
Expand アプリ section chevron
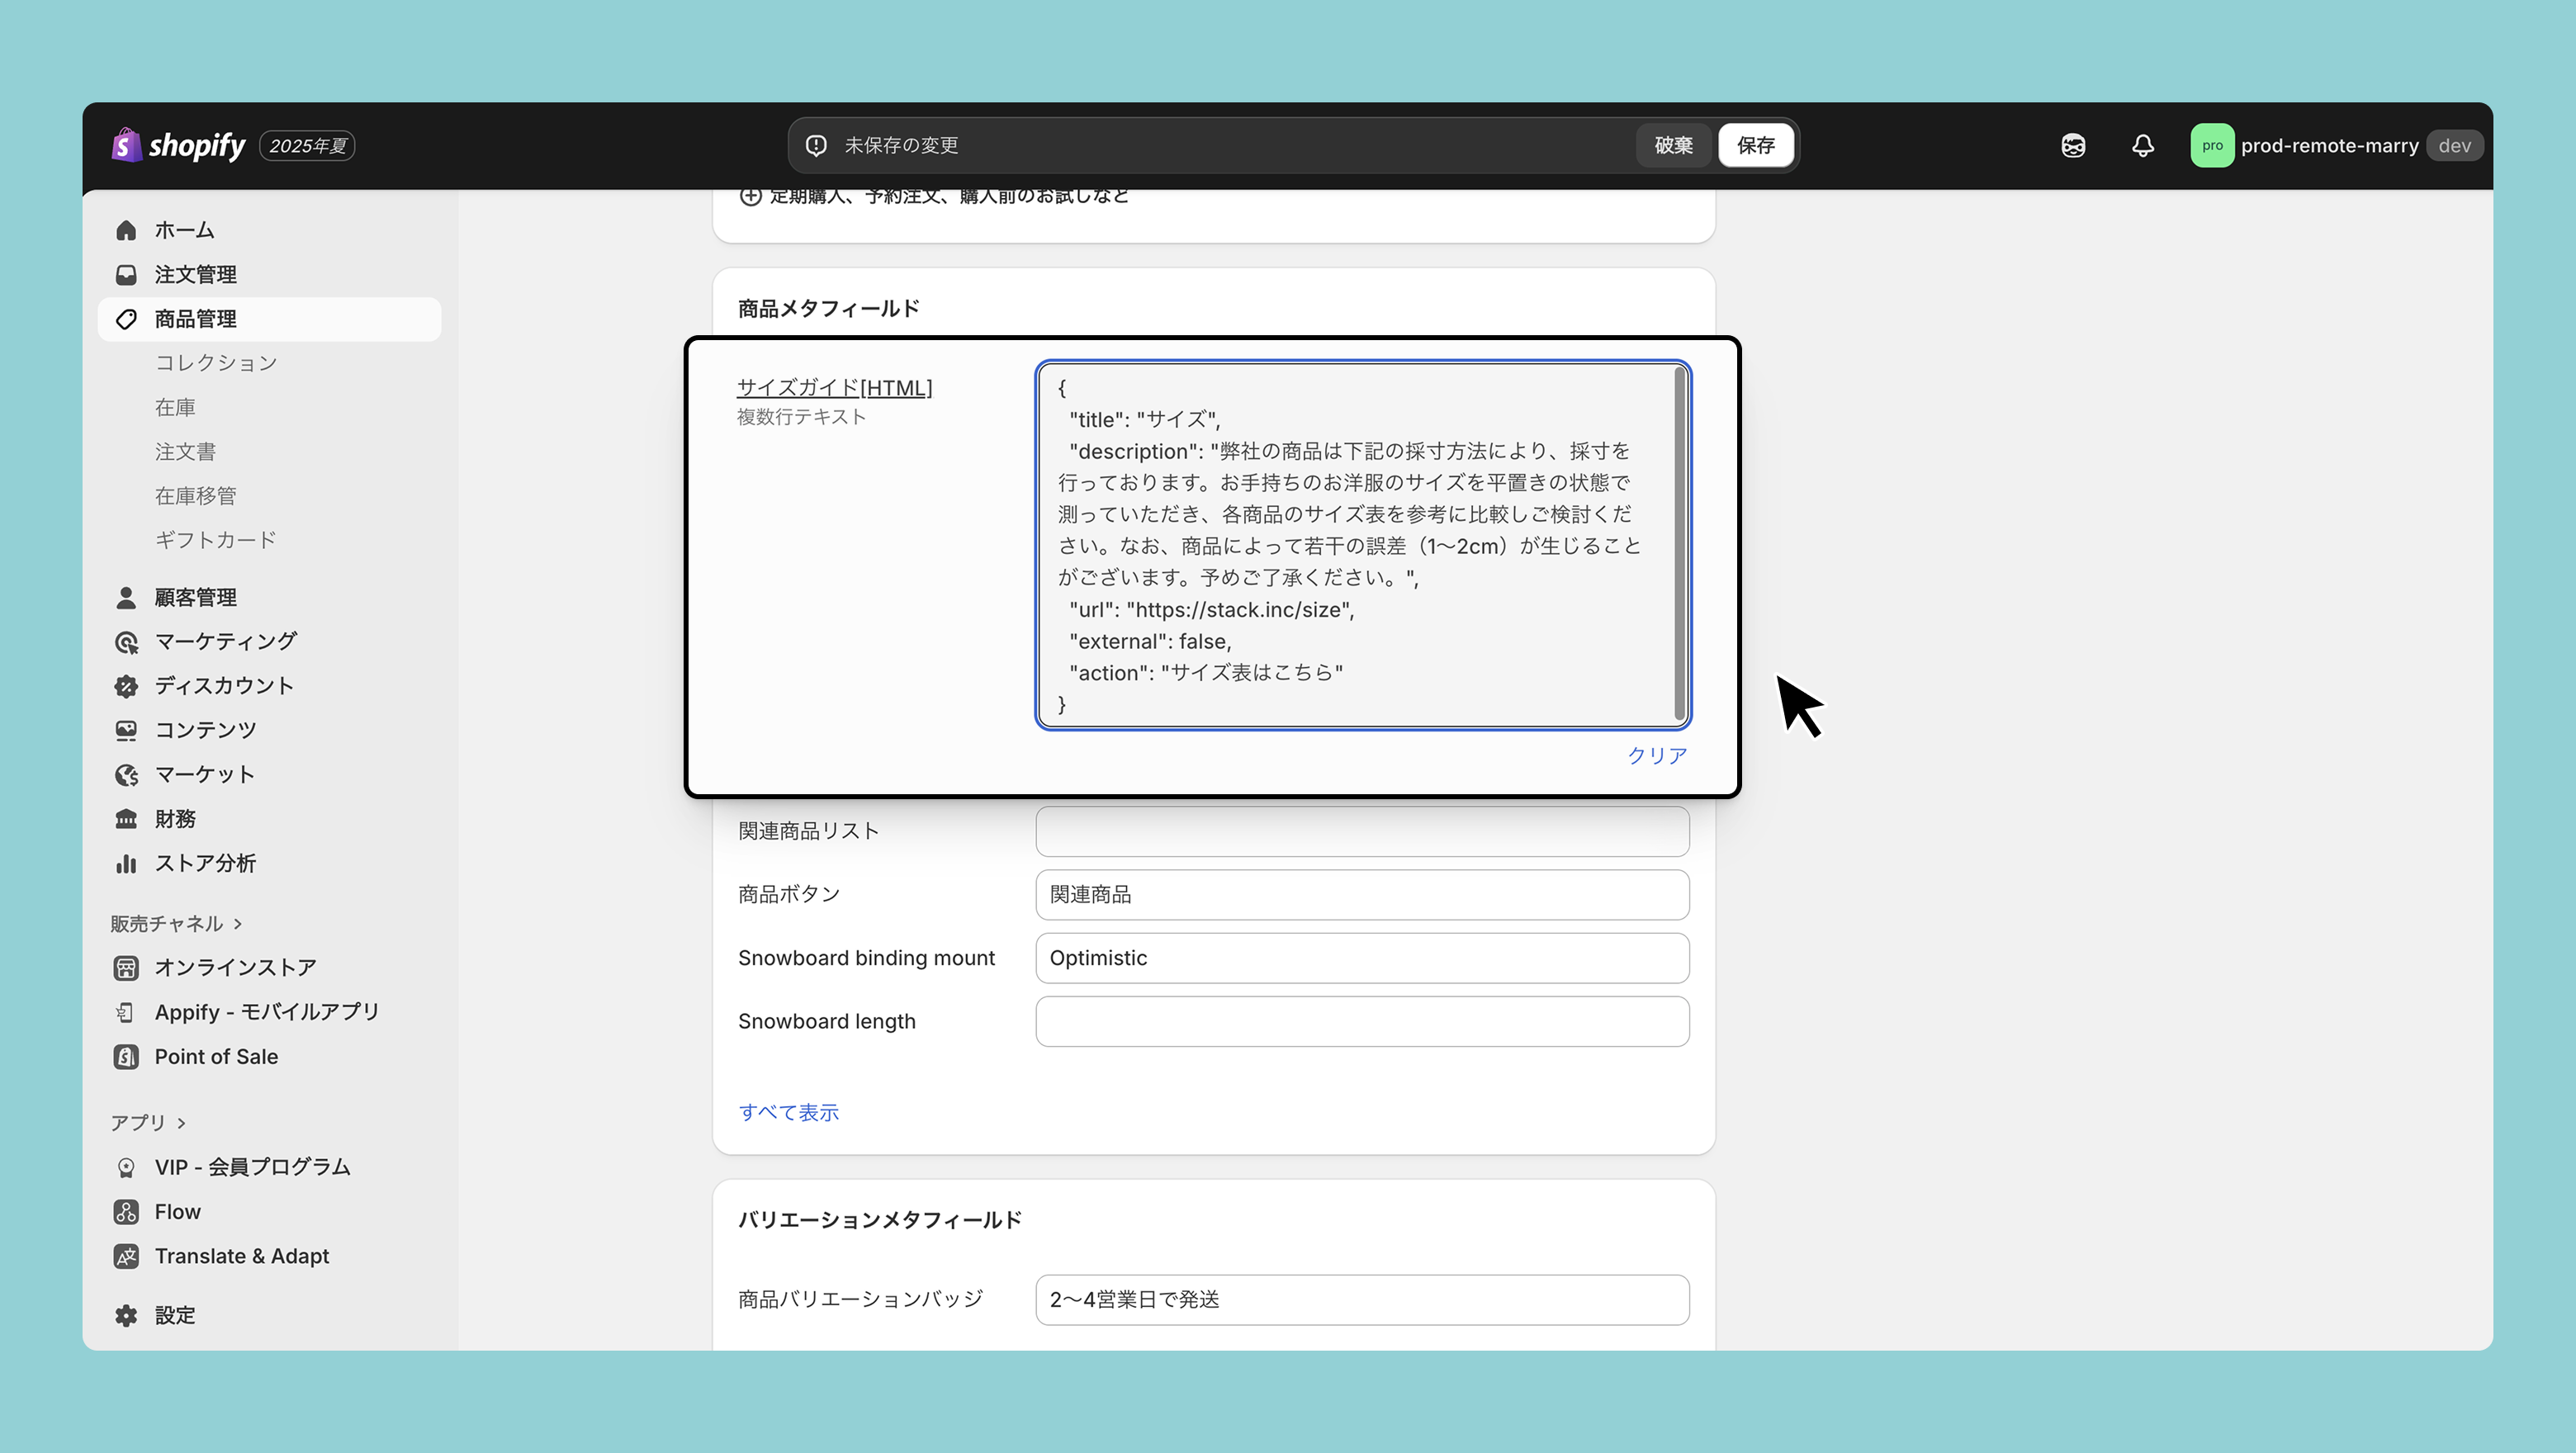181,1123
